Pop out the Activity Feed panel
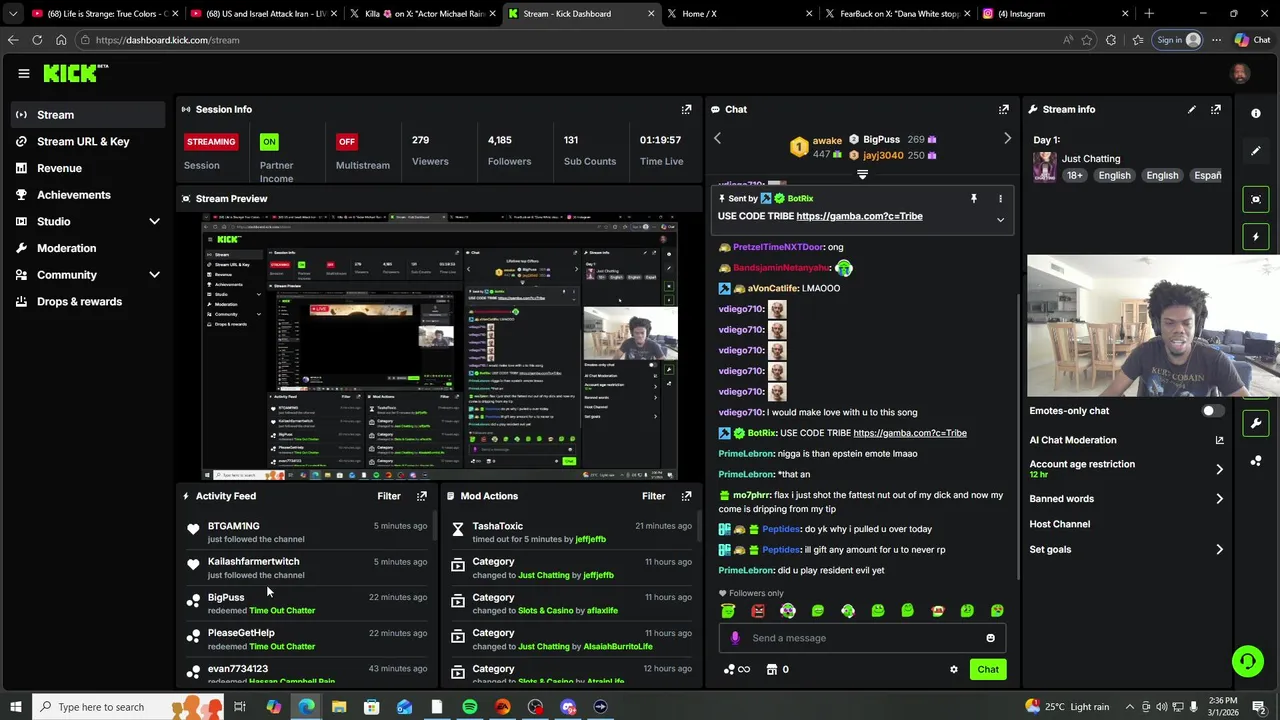Screen dimensions: 1280x720 (x=421, y=496)
